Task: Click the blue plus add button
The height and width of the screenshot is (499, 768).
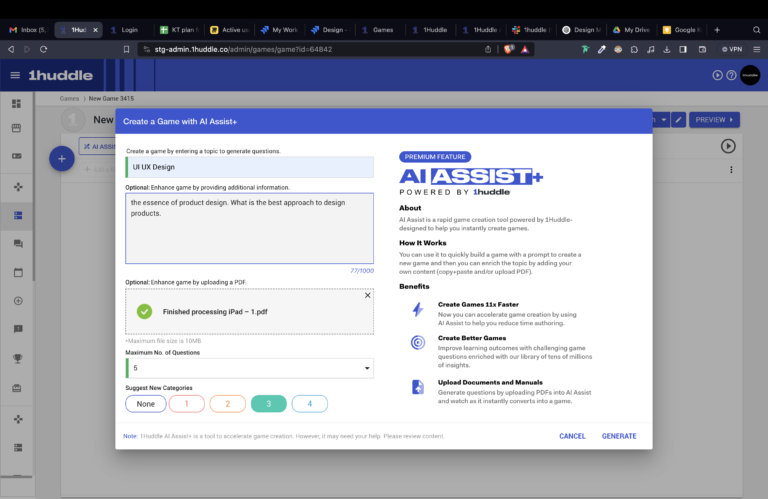Action: pyautogui.click(x=62, y=158)
